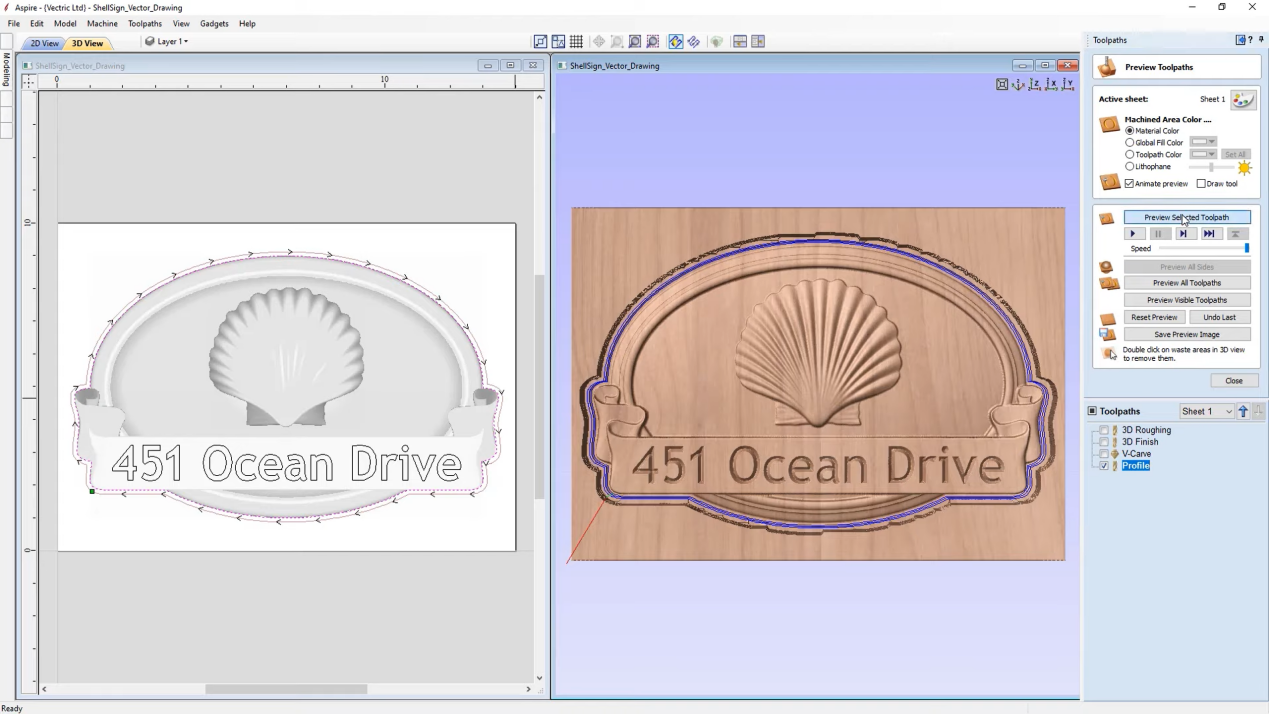Enable the Draw tool checkbox
Image resolution: width=1269 pixels, height=714 pixels.
point(1201,184)
